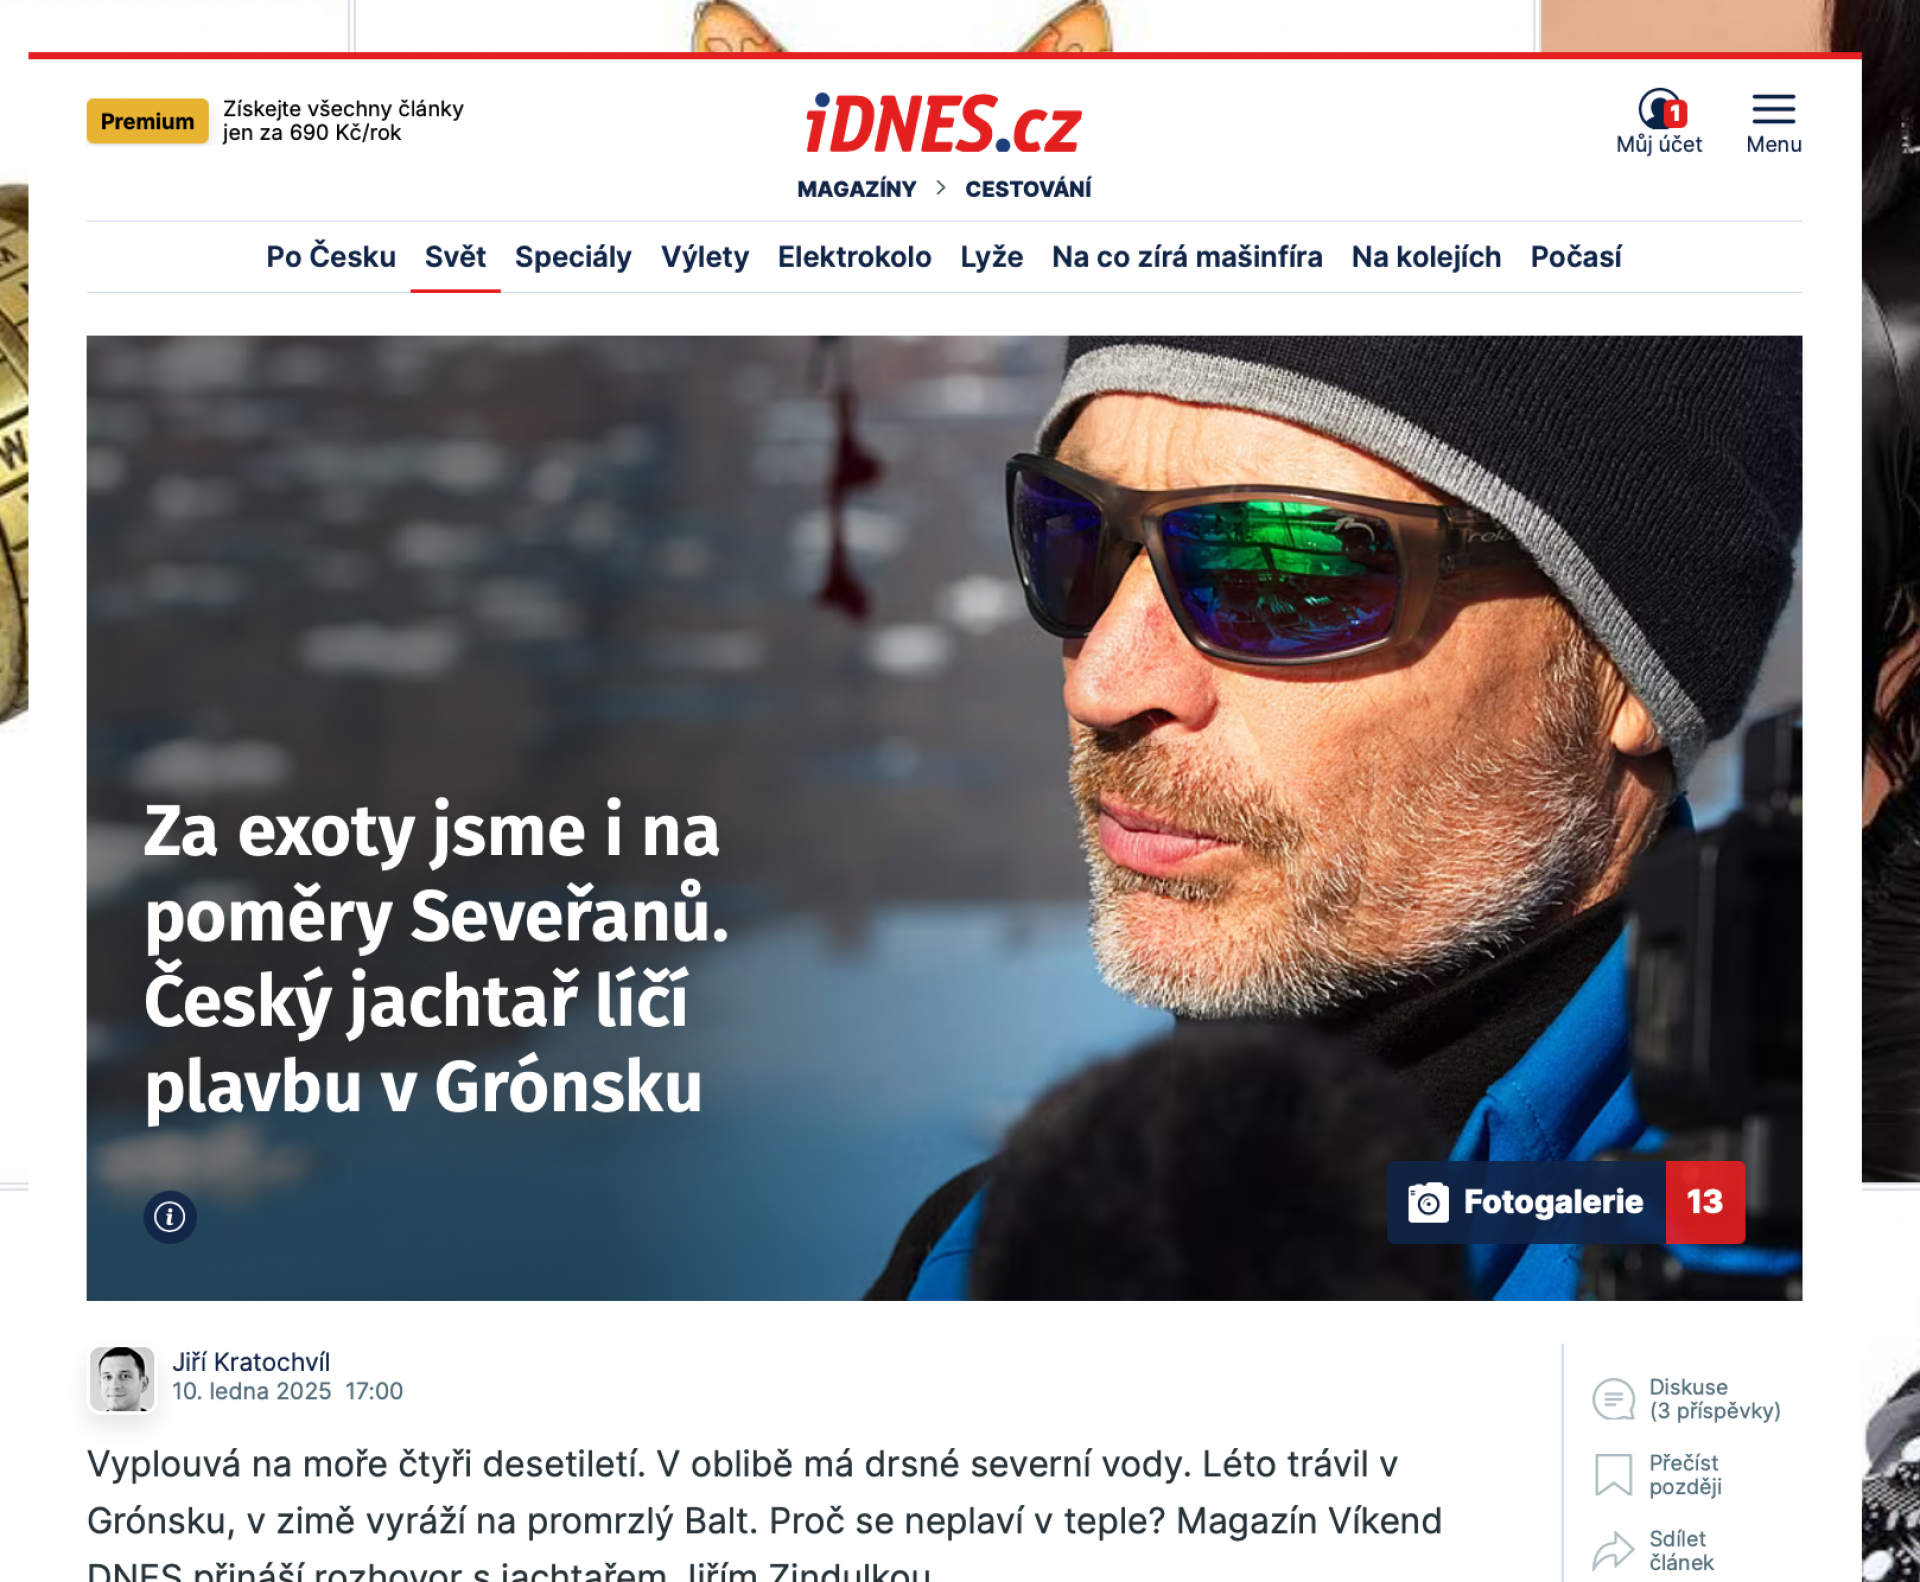Select the Po Česku tab

click(331, 257)
